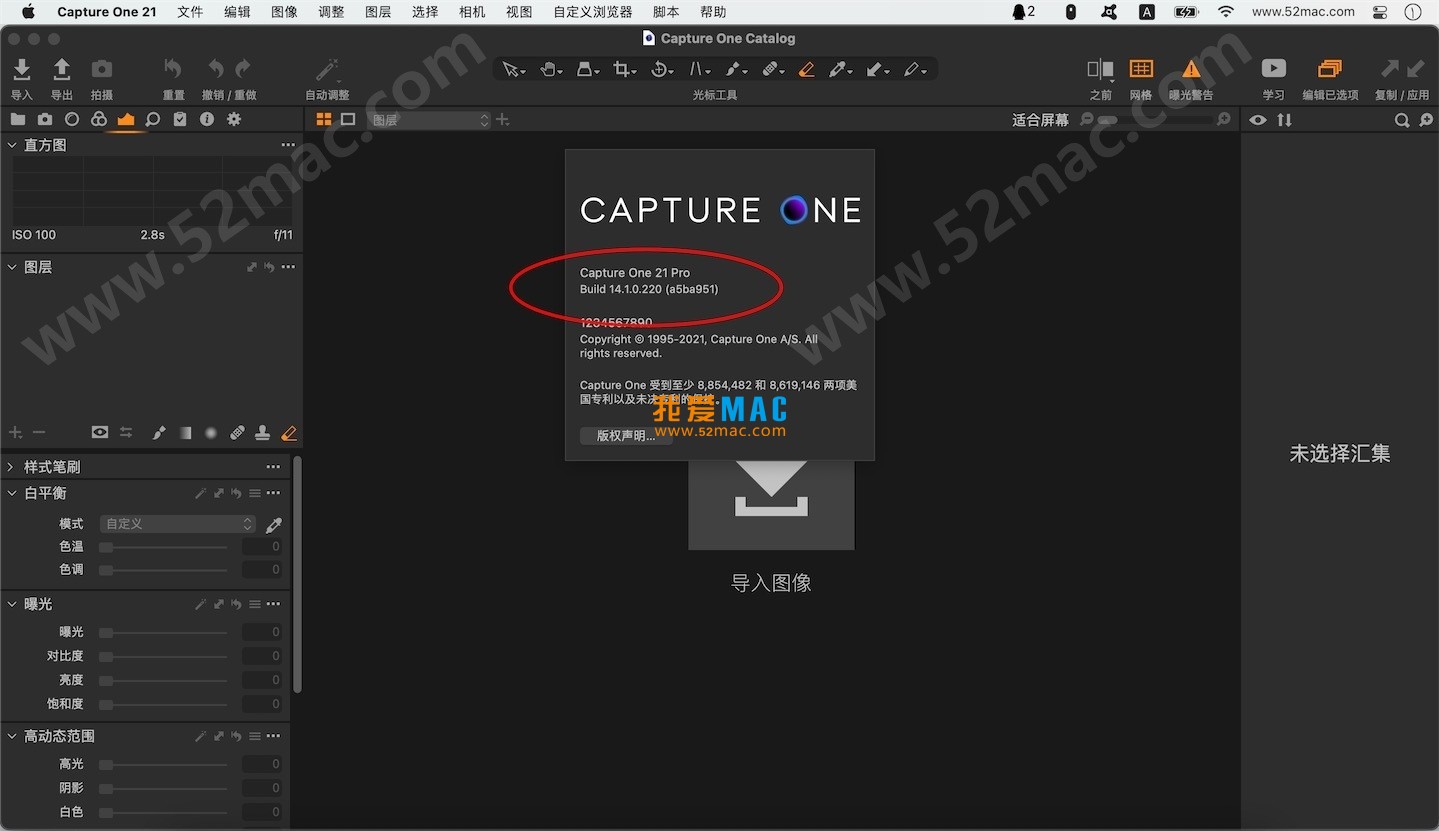Viewport: 1439px width, 831px height.
Task: Toggle the proof profile eye icon above the browser
Action: 1258,120
